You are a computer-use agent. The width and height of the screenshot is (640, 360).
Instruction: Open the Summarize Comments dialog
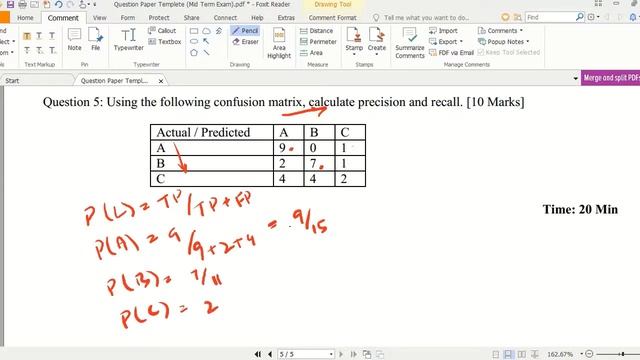(410, 43)
